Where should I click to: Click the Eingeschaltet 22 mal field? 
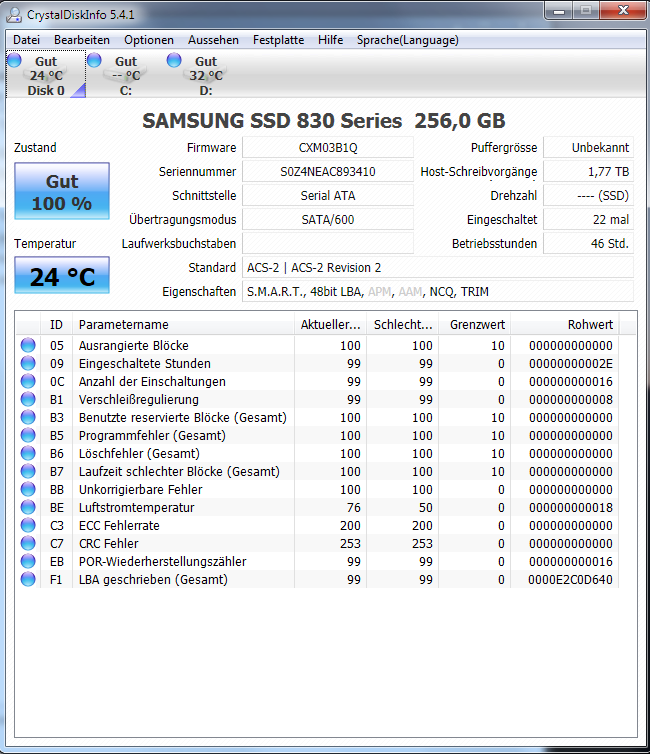coord(588,220)
